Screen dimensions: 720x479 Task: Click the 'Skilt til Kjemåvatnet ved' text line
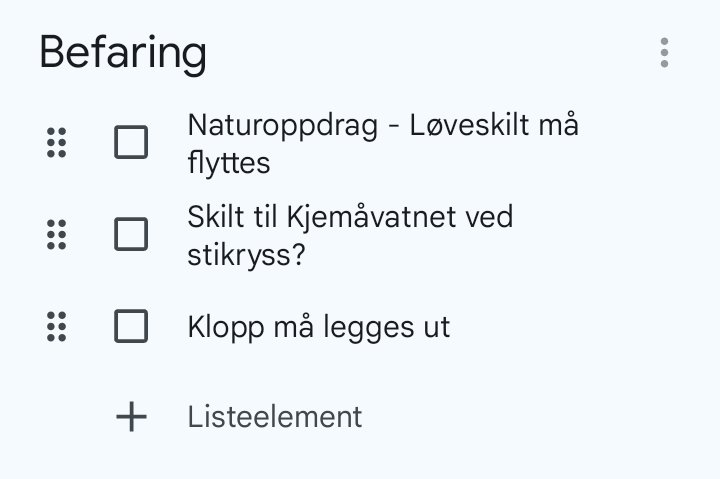[350, 217]
